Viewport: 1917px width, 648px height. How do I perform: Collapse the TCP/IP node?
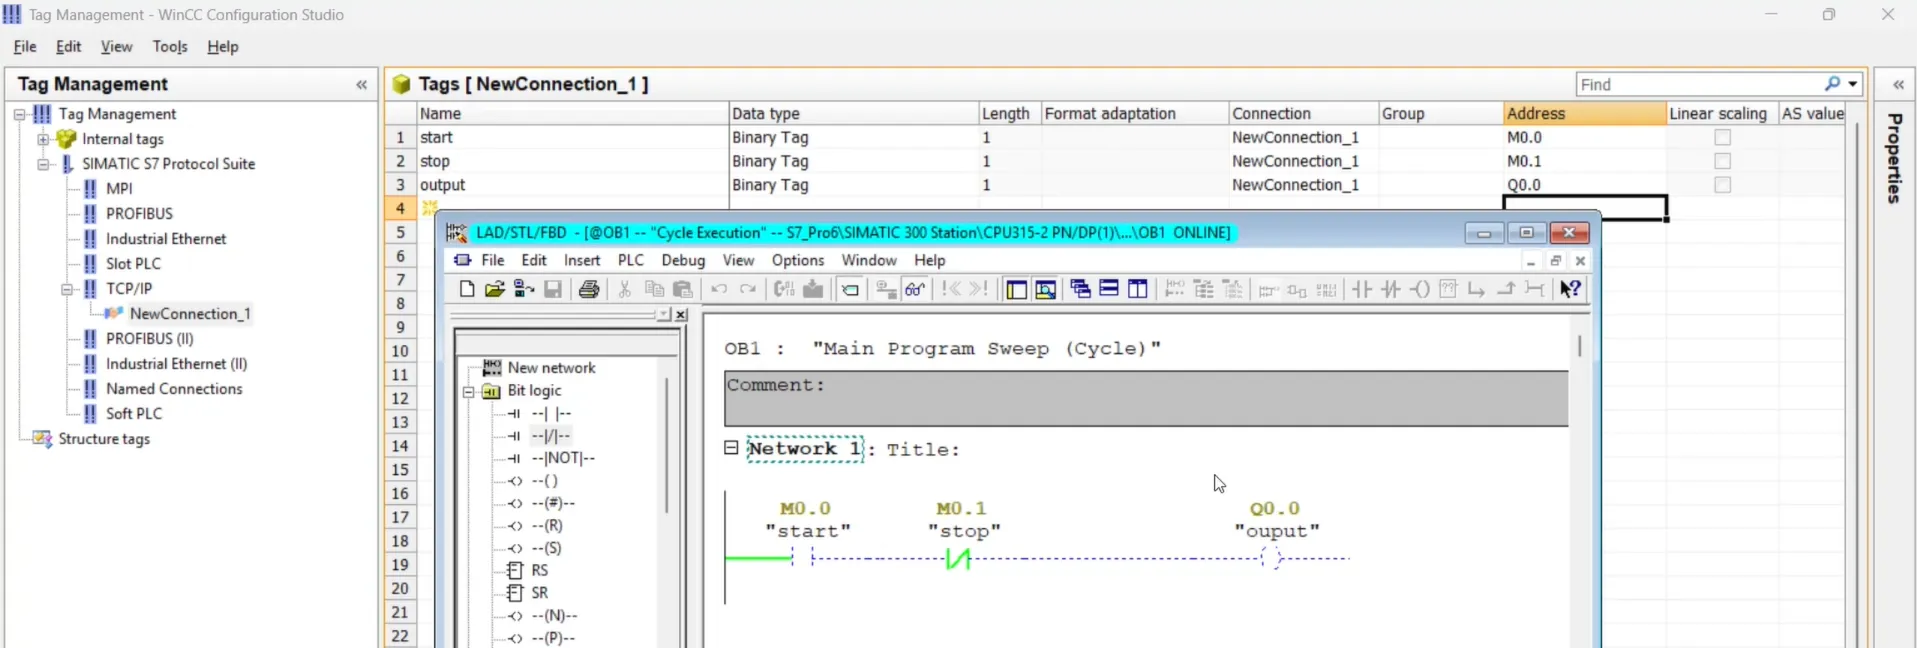coord(67,289)
